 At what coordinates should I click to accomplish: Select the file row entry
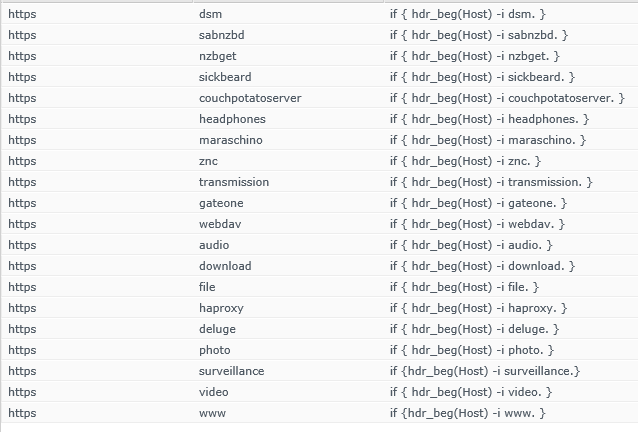pos(319,287)
